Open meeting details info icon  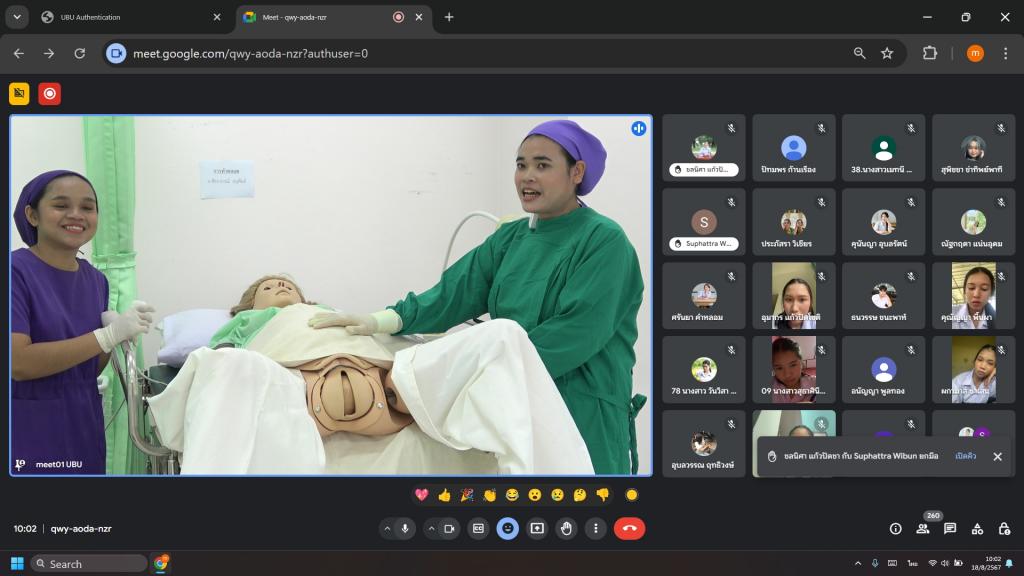pos(896,528)
